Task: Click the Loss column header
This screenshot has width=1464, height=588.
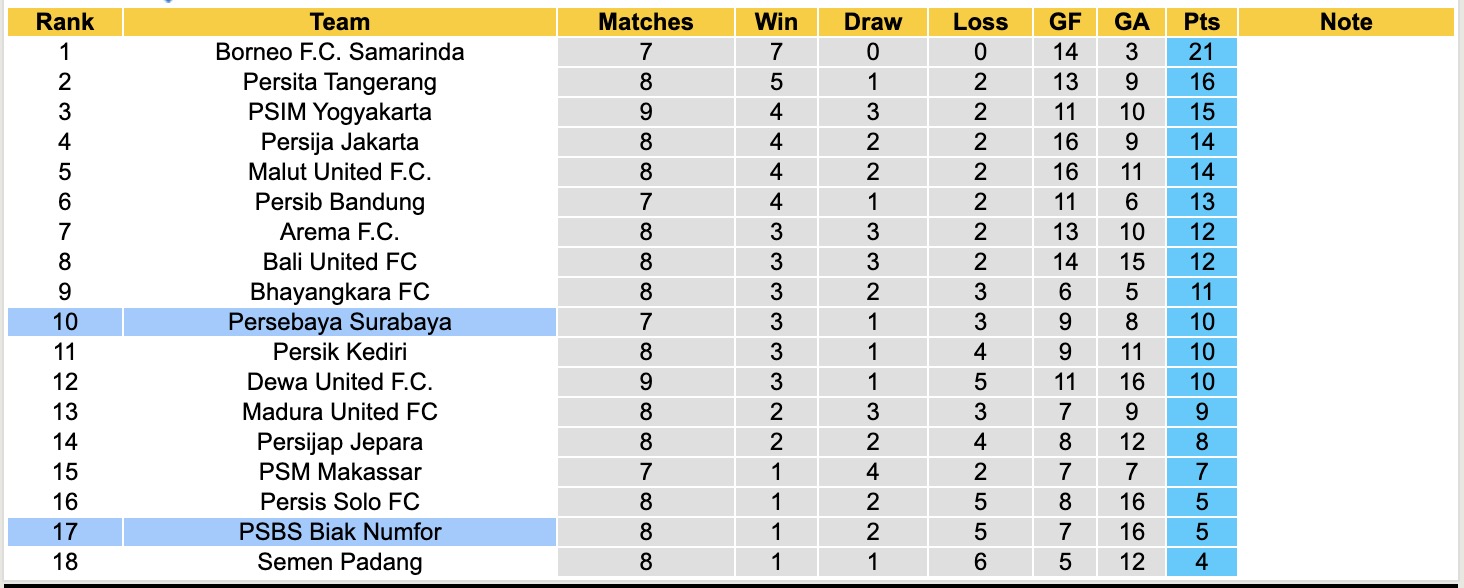Action: point(980,22)
